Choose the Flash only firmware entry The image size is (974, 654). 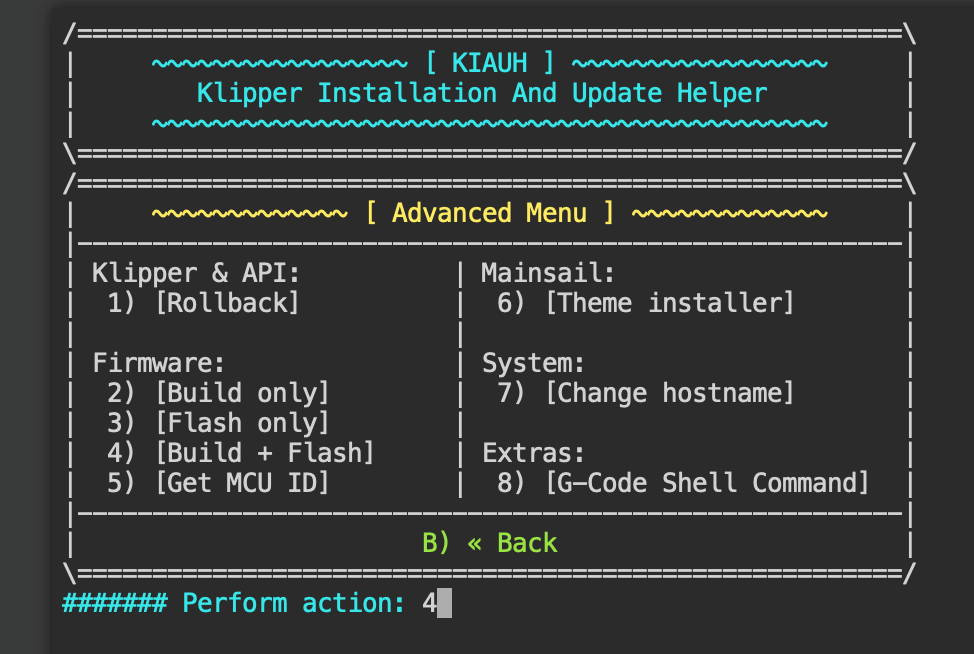[x=218, y=423]
